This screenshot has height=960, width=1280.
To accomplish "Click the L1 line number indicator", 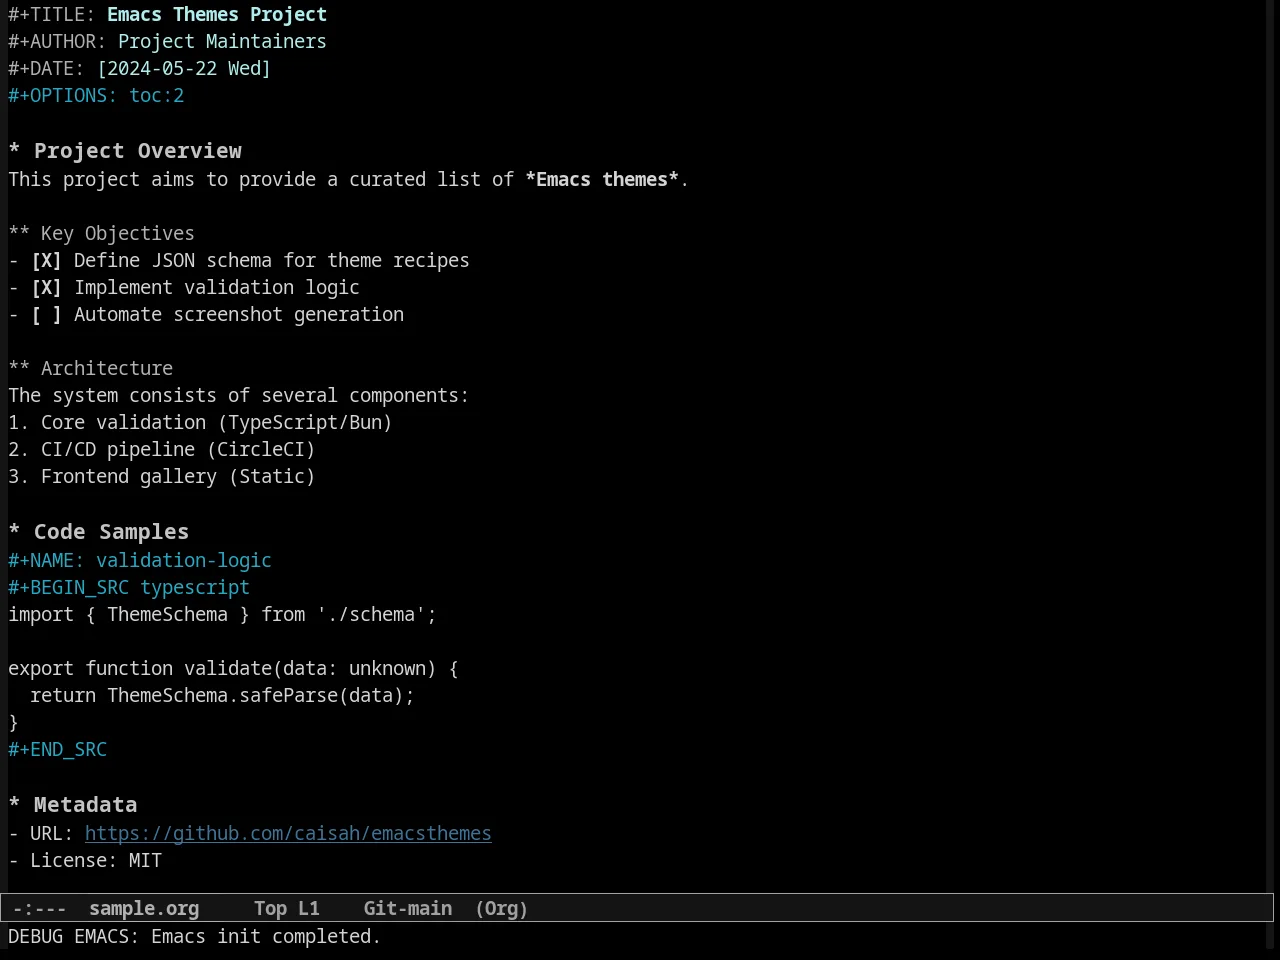I will [309, 909].
